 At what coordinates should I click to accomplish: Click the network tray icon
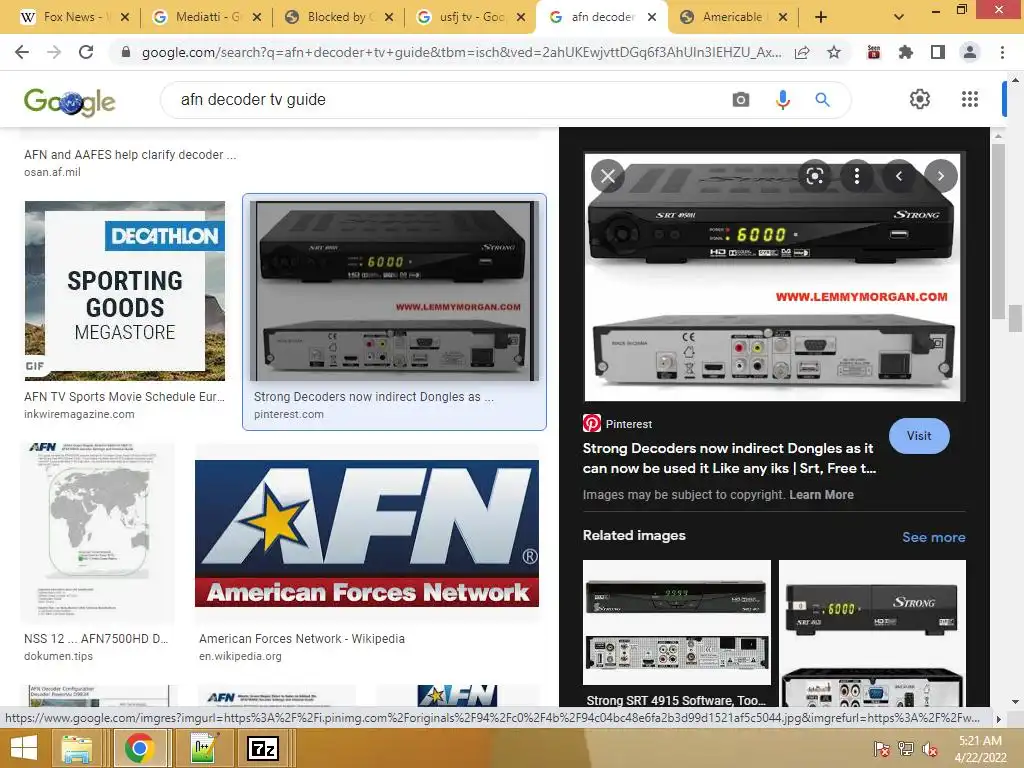click(x=905, y=749)
